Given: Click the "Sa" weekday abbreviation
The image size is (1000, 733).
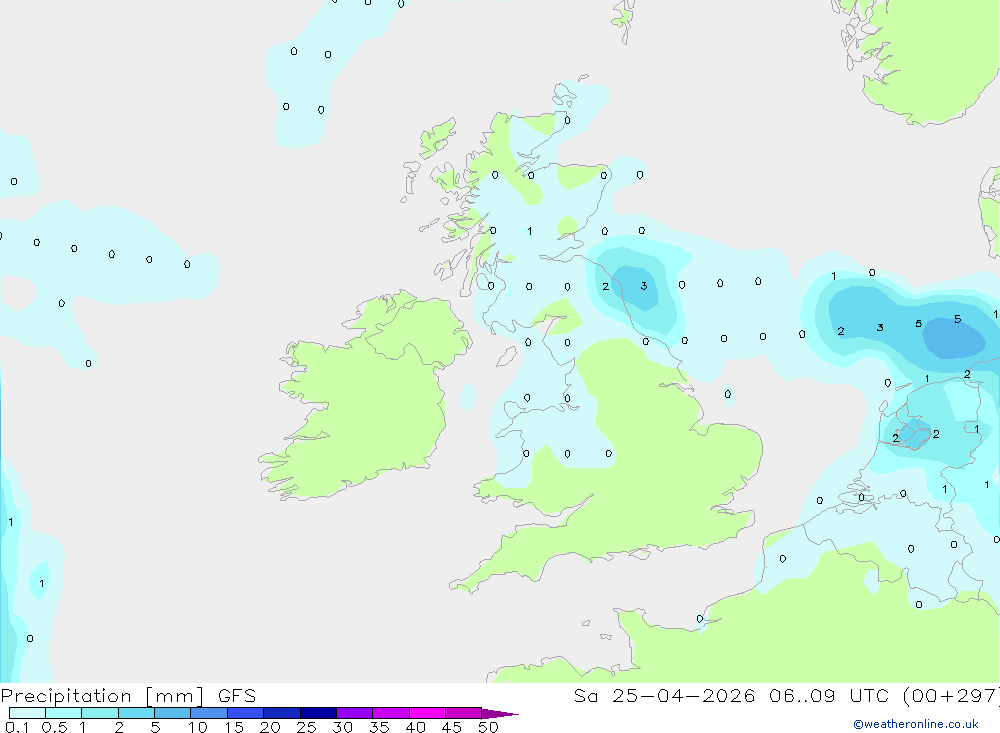Looking at the screenshot, I should coord(585,695).
